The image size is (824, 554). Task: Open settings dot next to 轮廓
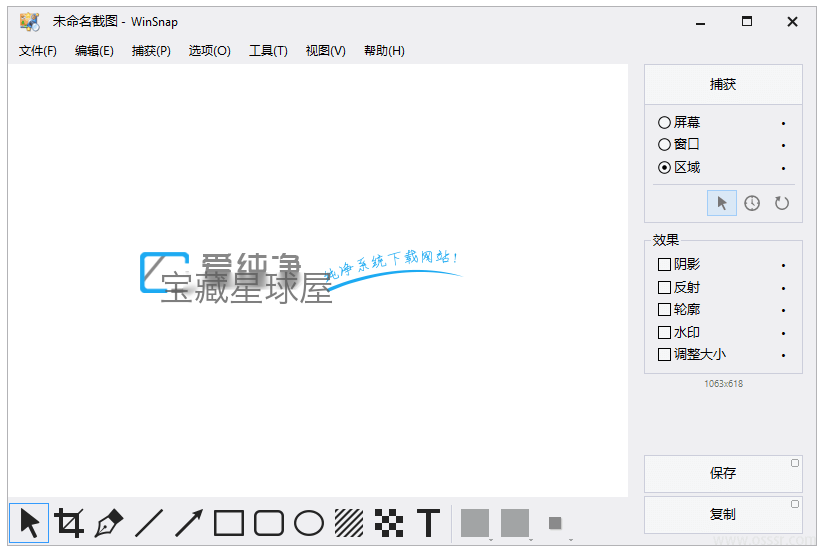pos(784,311)
